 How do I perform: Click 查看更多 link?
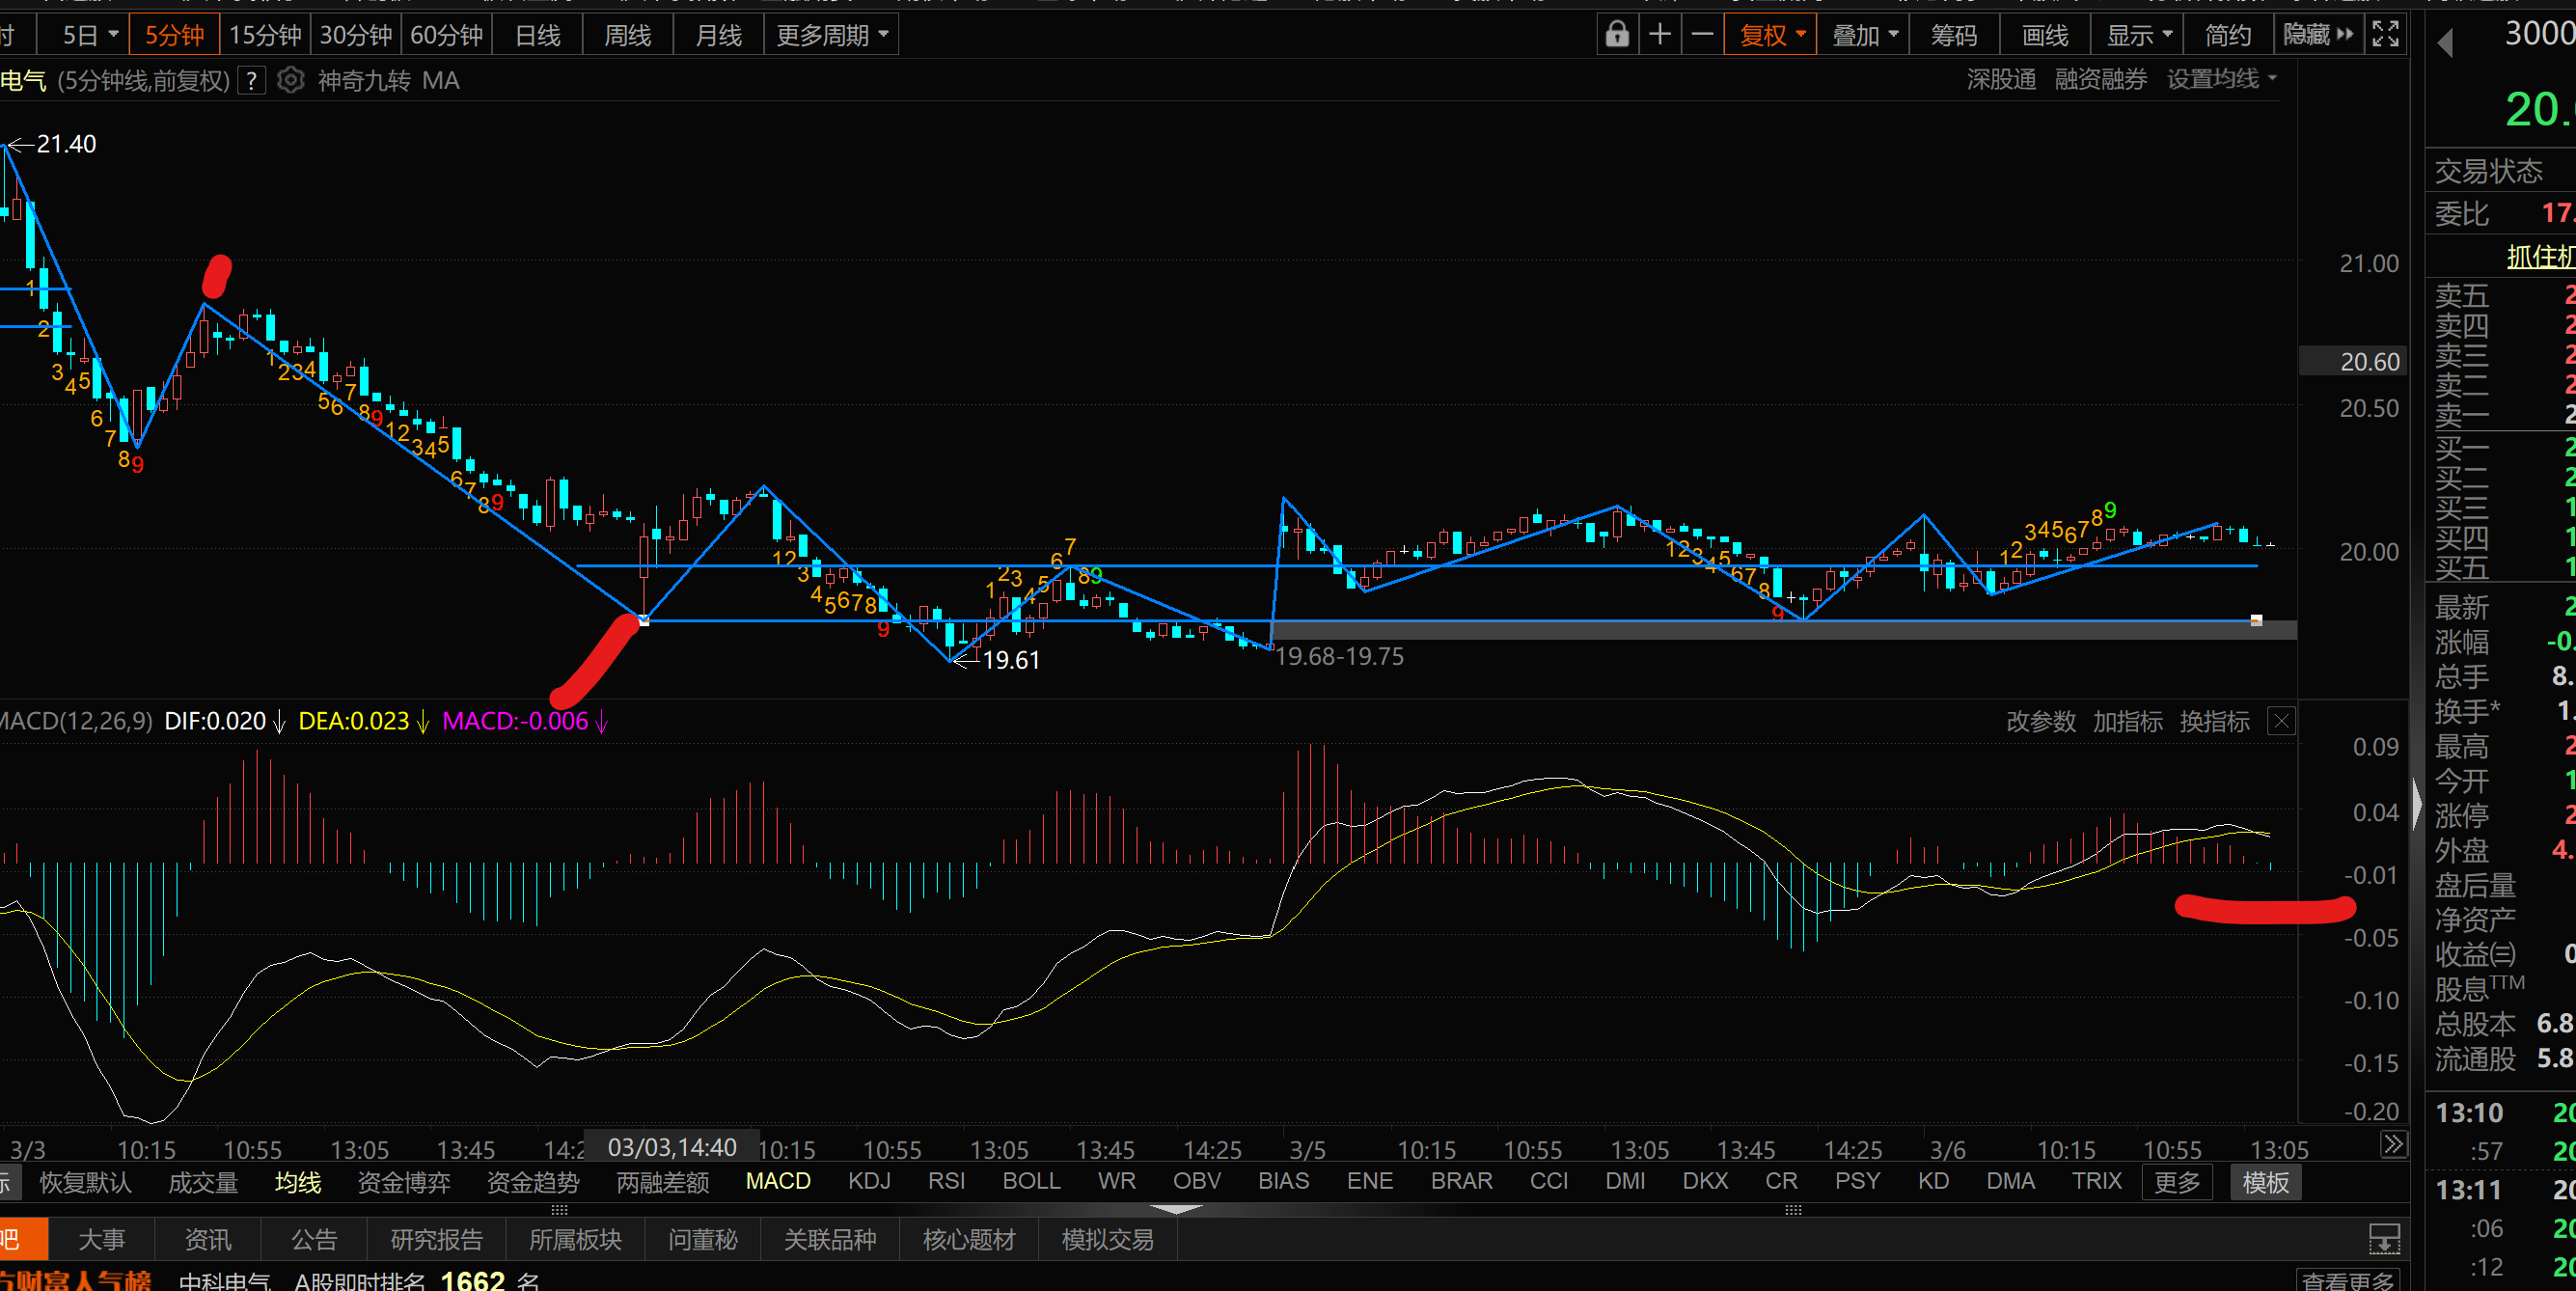pos(2346,1280)
